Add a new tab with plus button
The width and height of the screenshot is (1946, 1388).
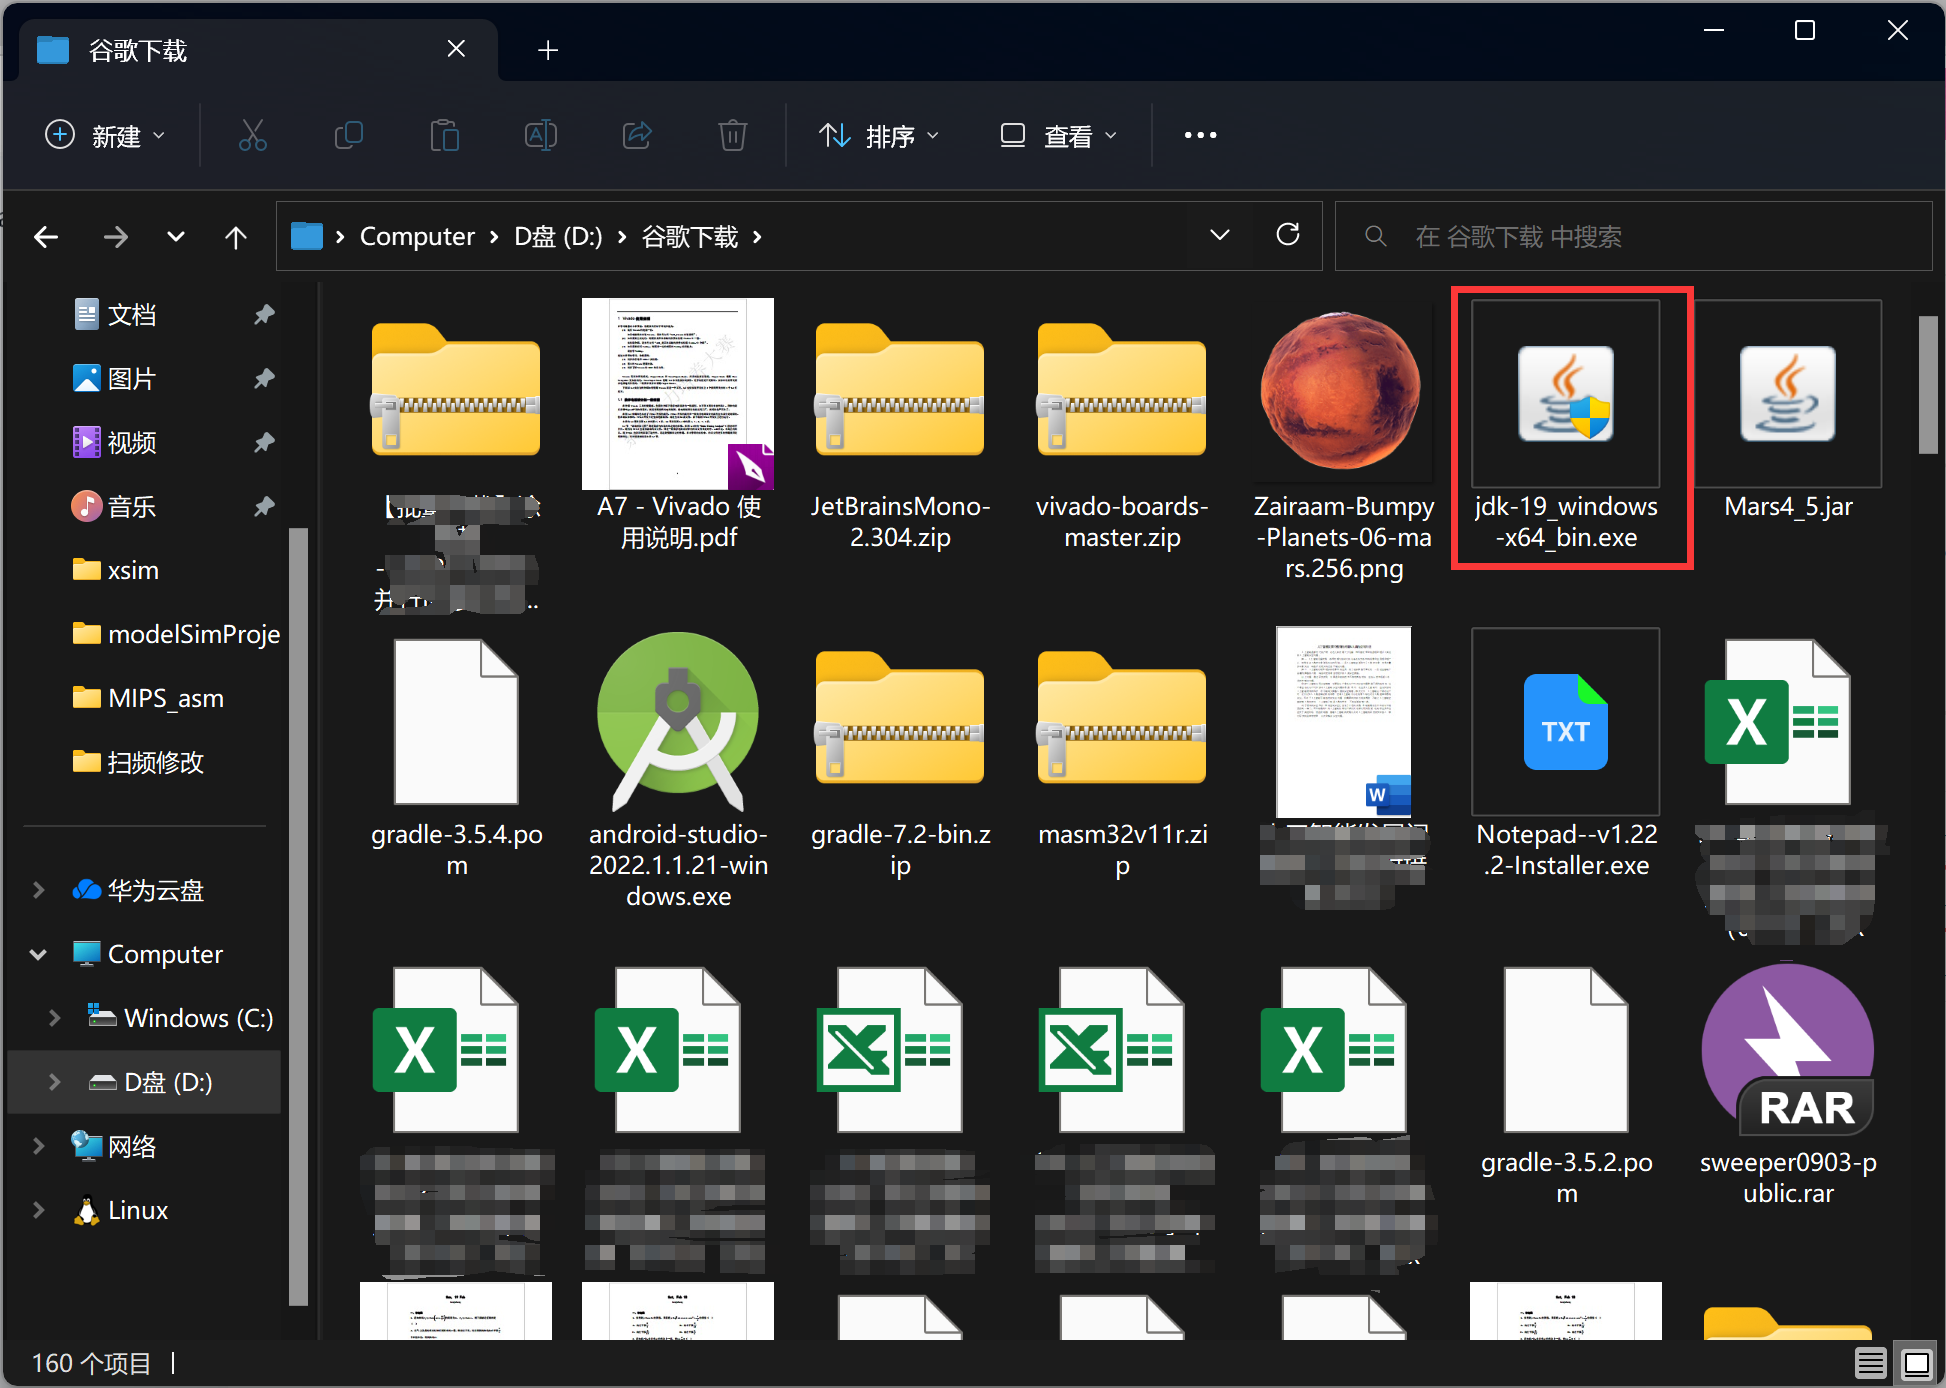(548, 50)
